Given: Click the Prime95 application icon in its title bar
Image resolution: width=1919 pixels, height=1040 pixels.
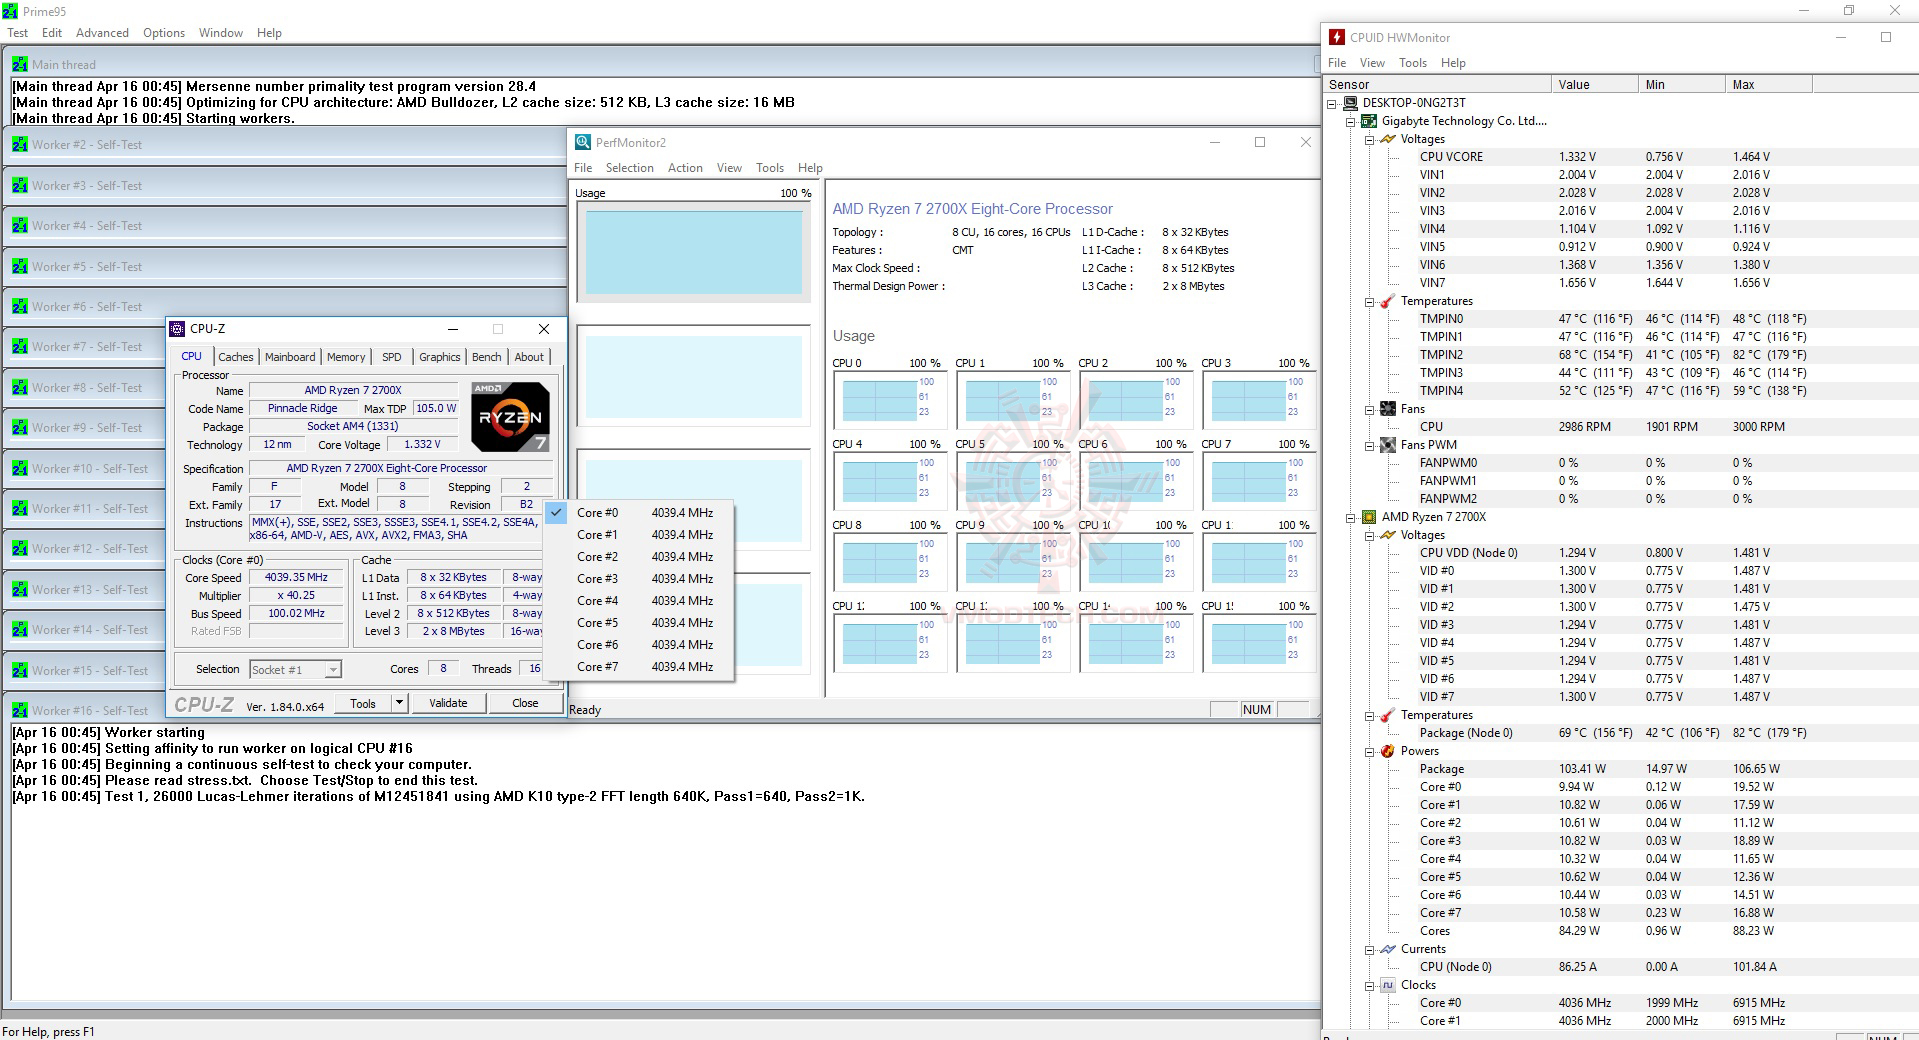Looking at the screenshot, I should (x=10, y=11).
